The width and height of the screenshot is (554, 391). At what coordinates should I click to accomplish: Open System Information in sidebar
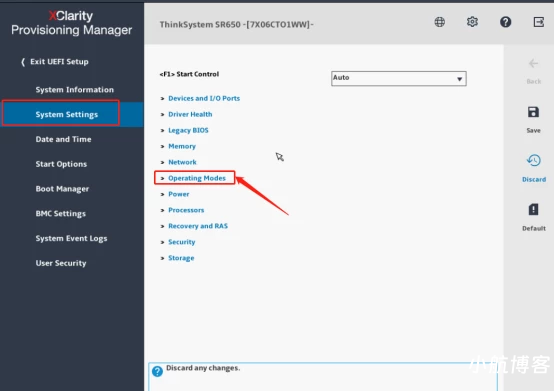(x=75, y=90)
